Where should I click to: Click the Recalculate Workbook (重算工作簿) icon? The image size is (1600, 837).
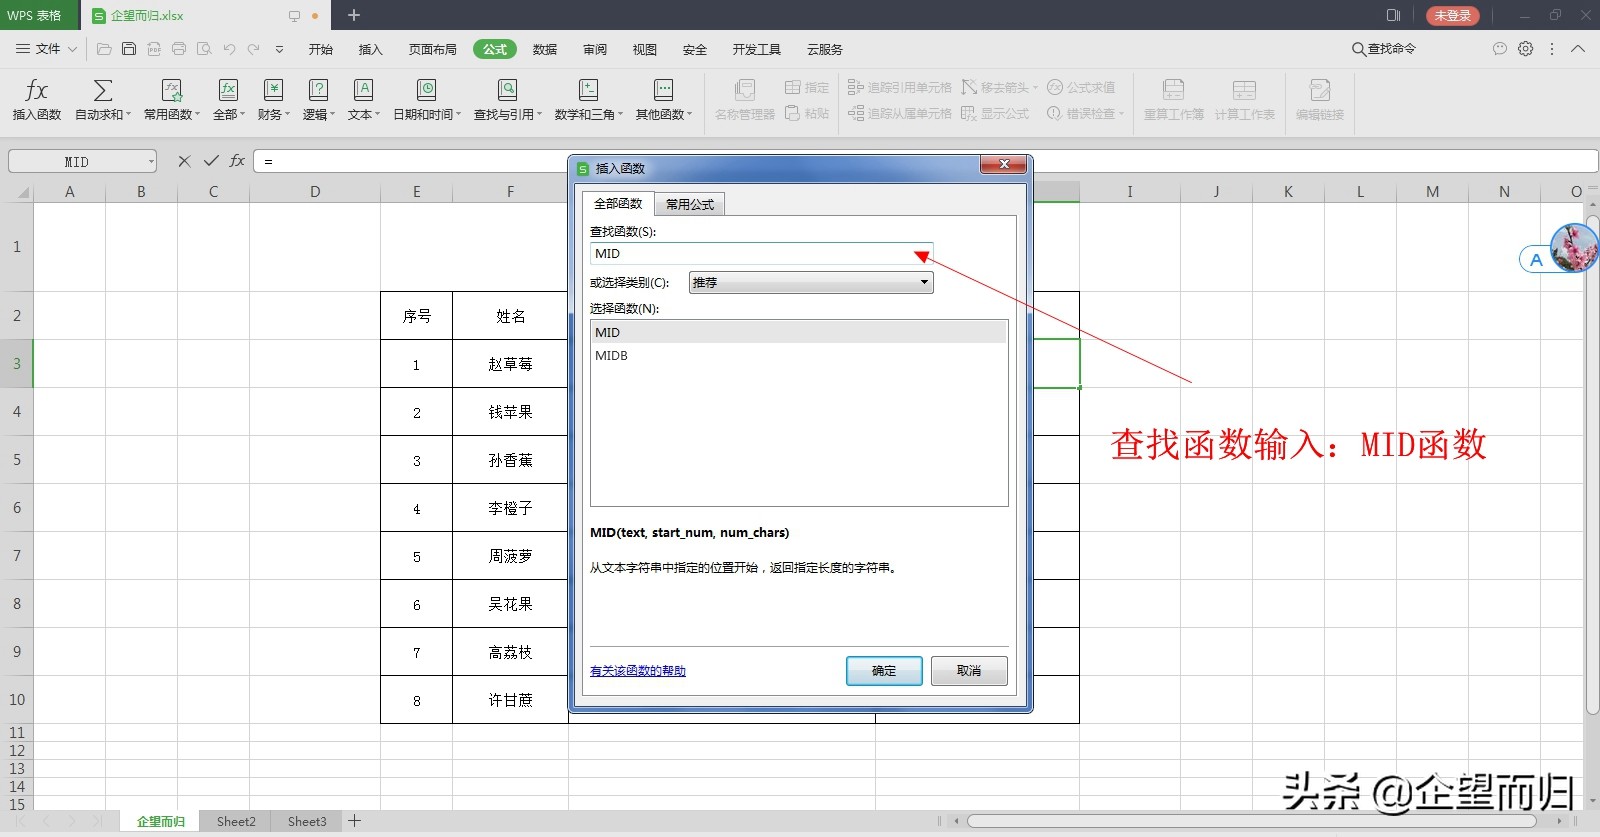pos(1174,90)
